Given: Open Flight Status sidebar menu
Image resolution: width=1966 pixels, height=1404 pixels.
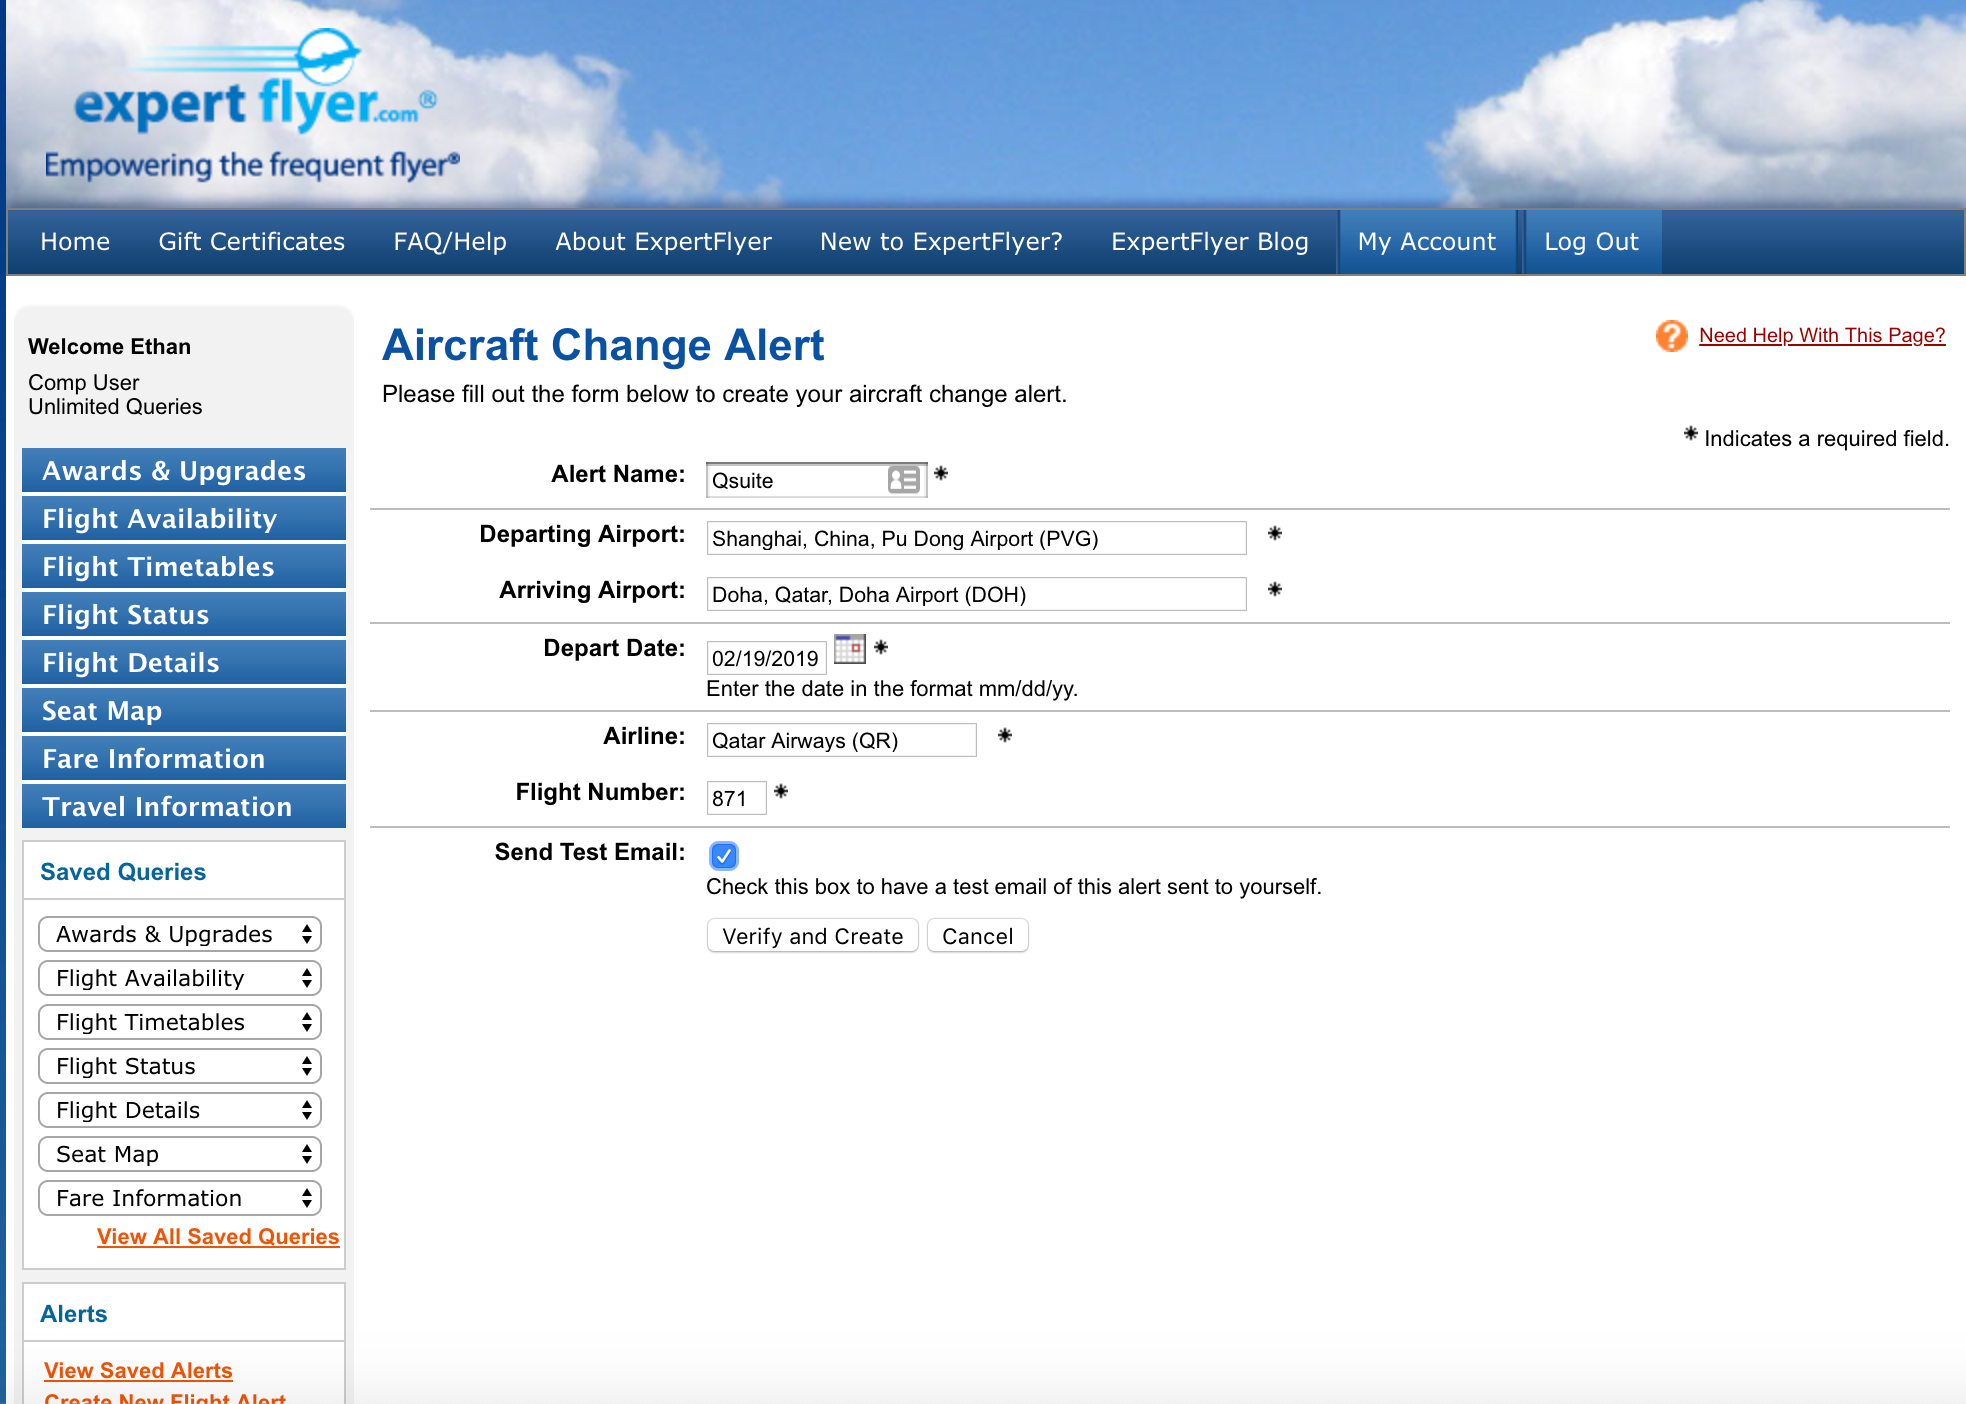Looking at the screenshot, I should tap(184, 614).
